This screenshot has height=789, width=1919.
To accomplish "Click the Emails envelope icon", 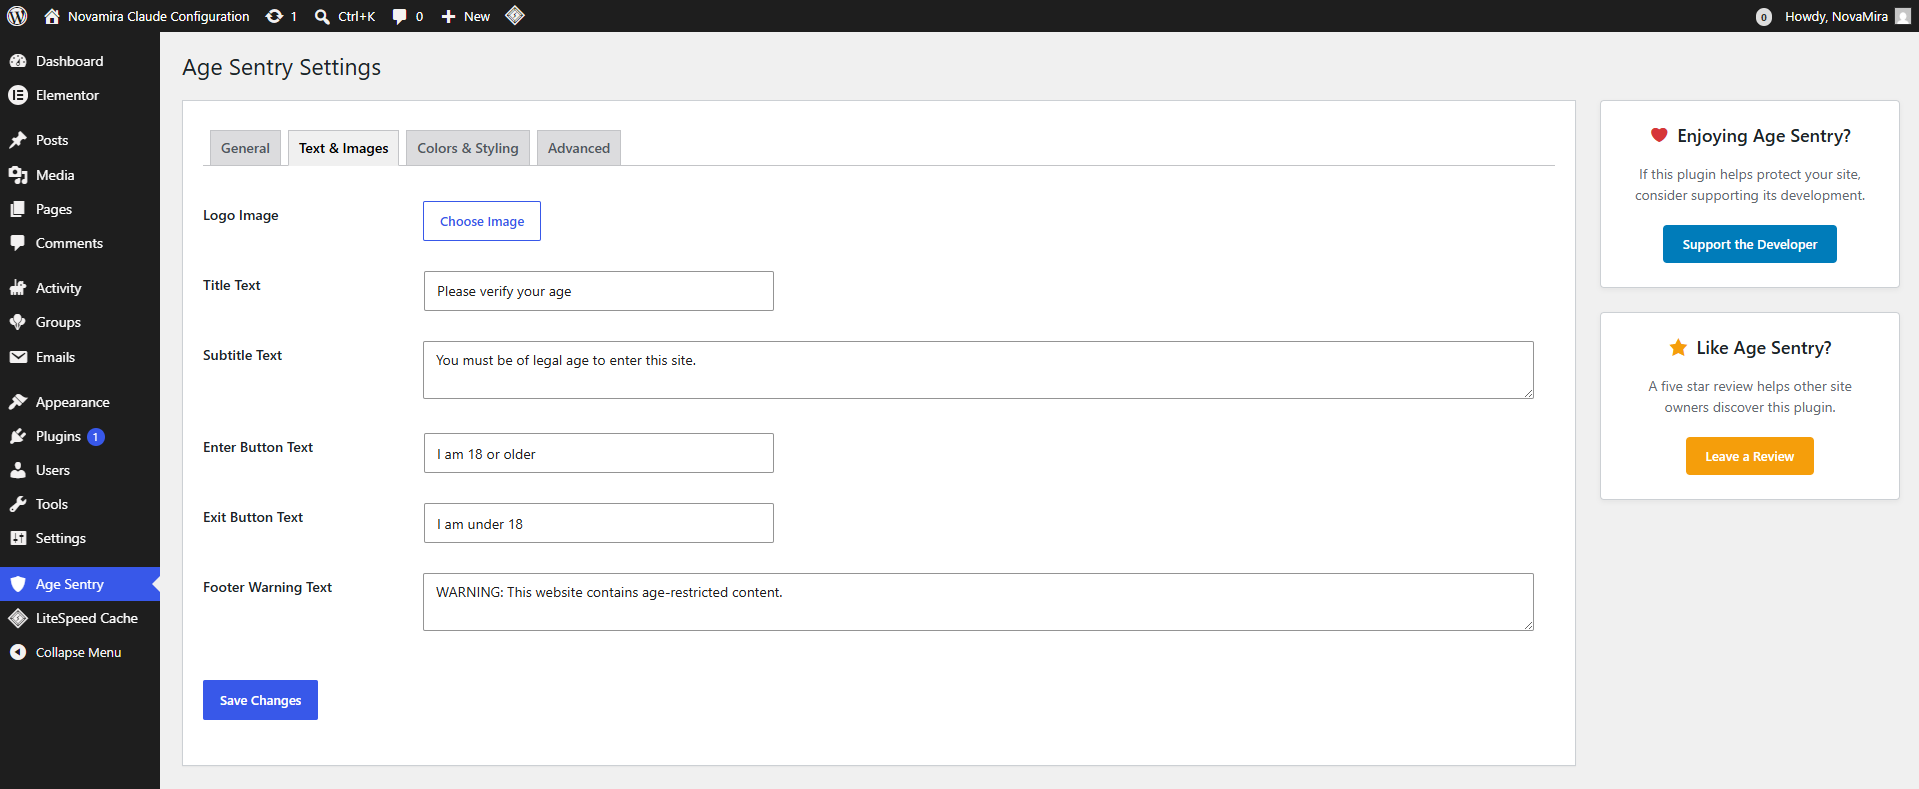I will (x=18, y=357).
